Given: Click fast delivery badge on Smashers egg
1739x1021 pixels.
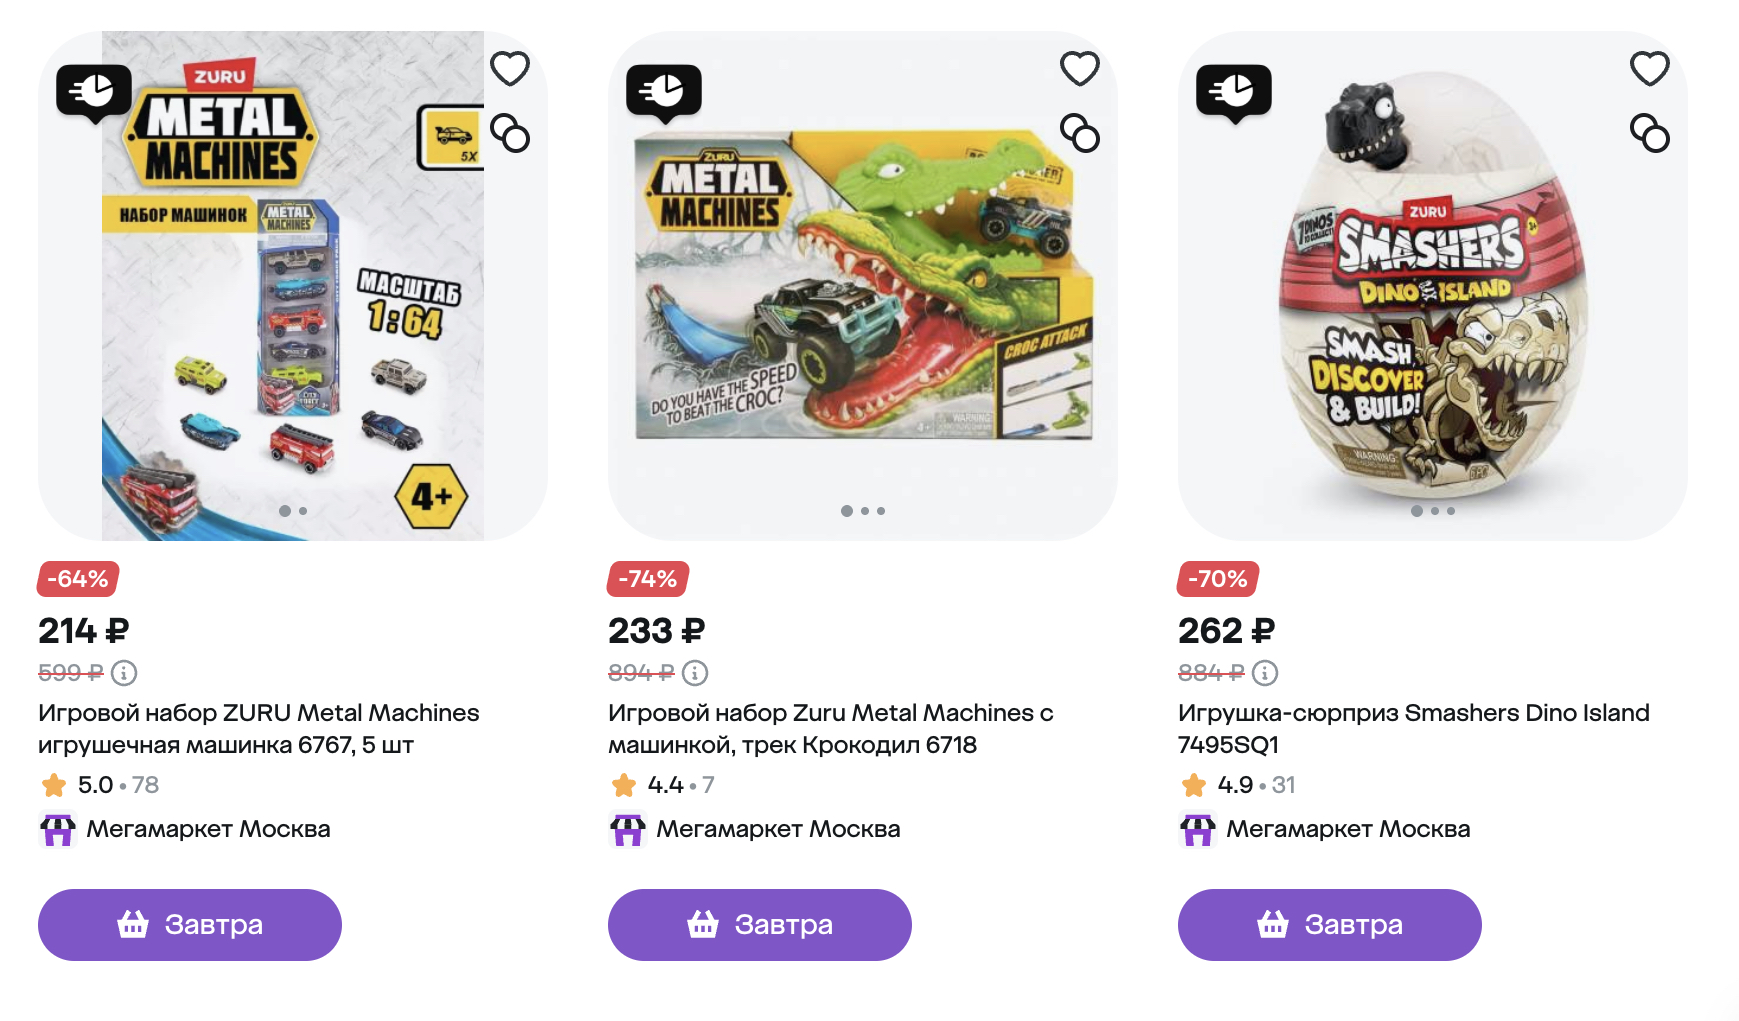Looking at the screenshot, I should tap(1234, 92).
